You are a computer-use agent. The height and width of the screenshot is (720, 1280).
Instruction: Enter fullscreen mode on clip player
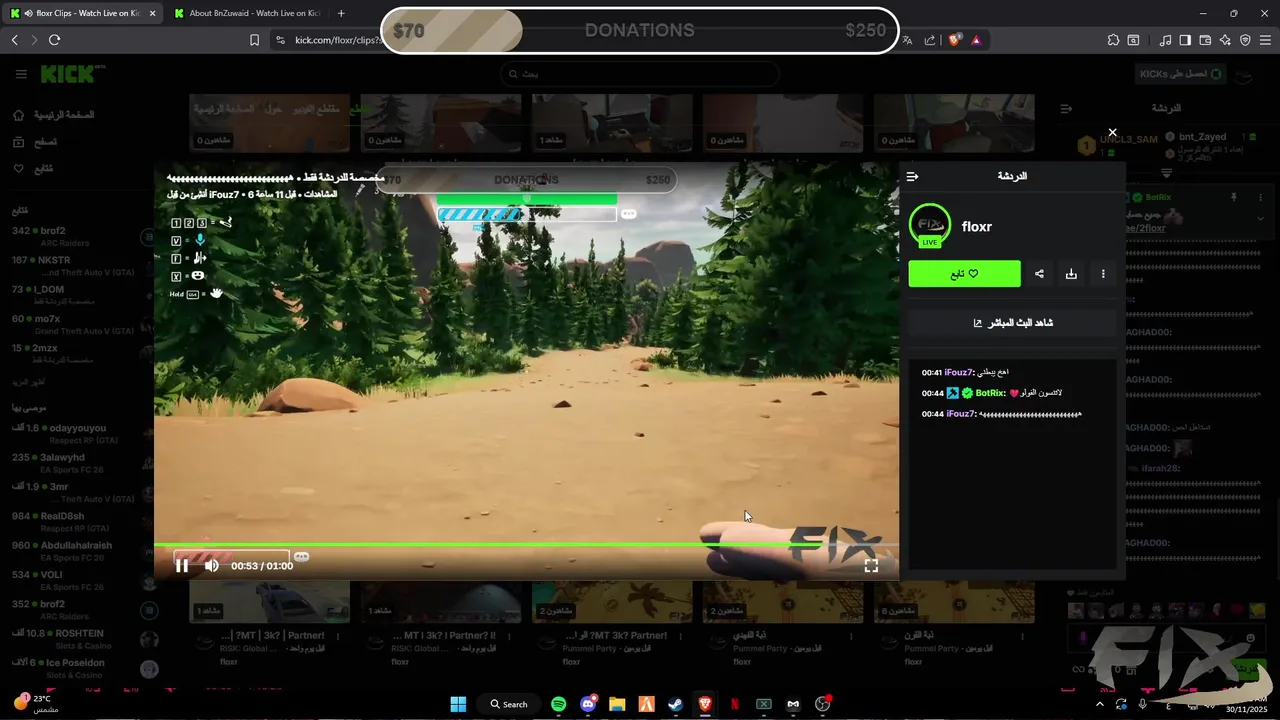pos(871,566)
